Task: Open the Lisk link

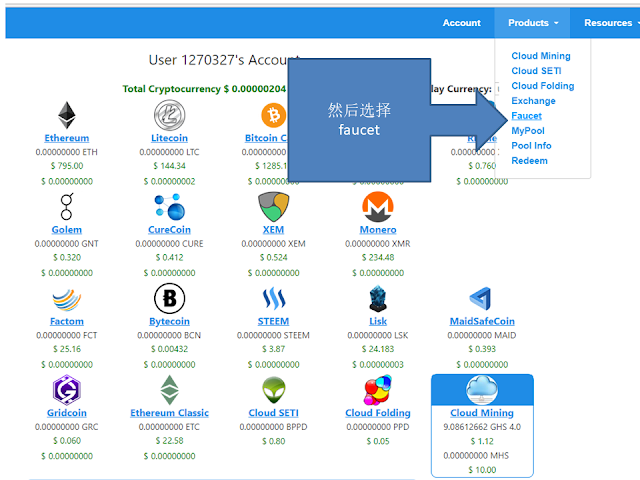Action: point(378,321)
